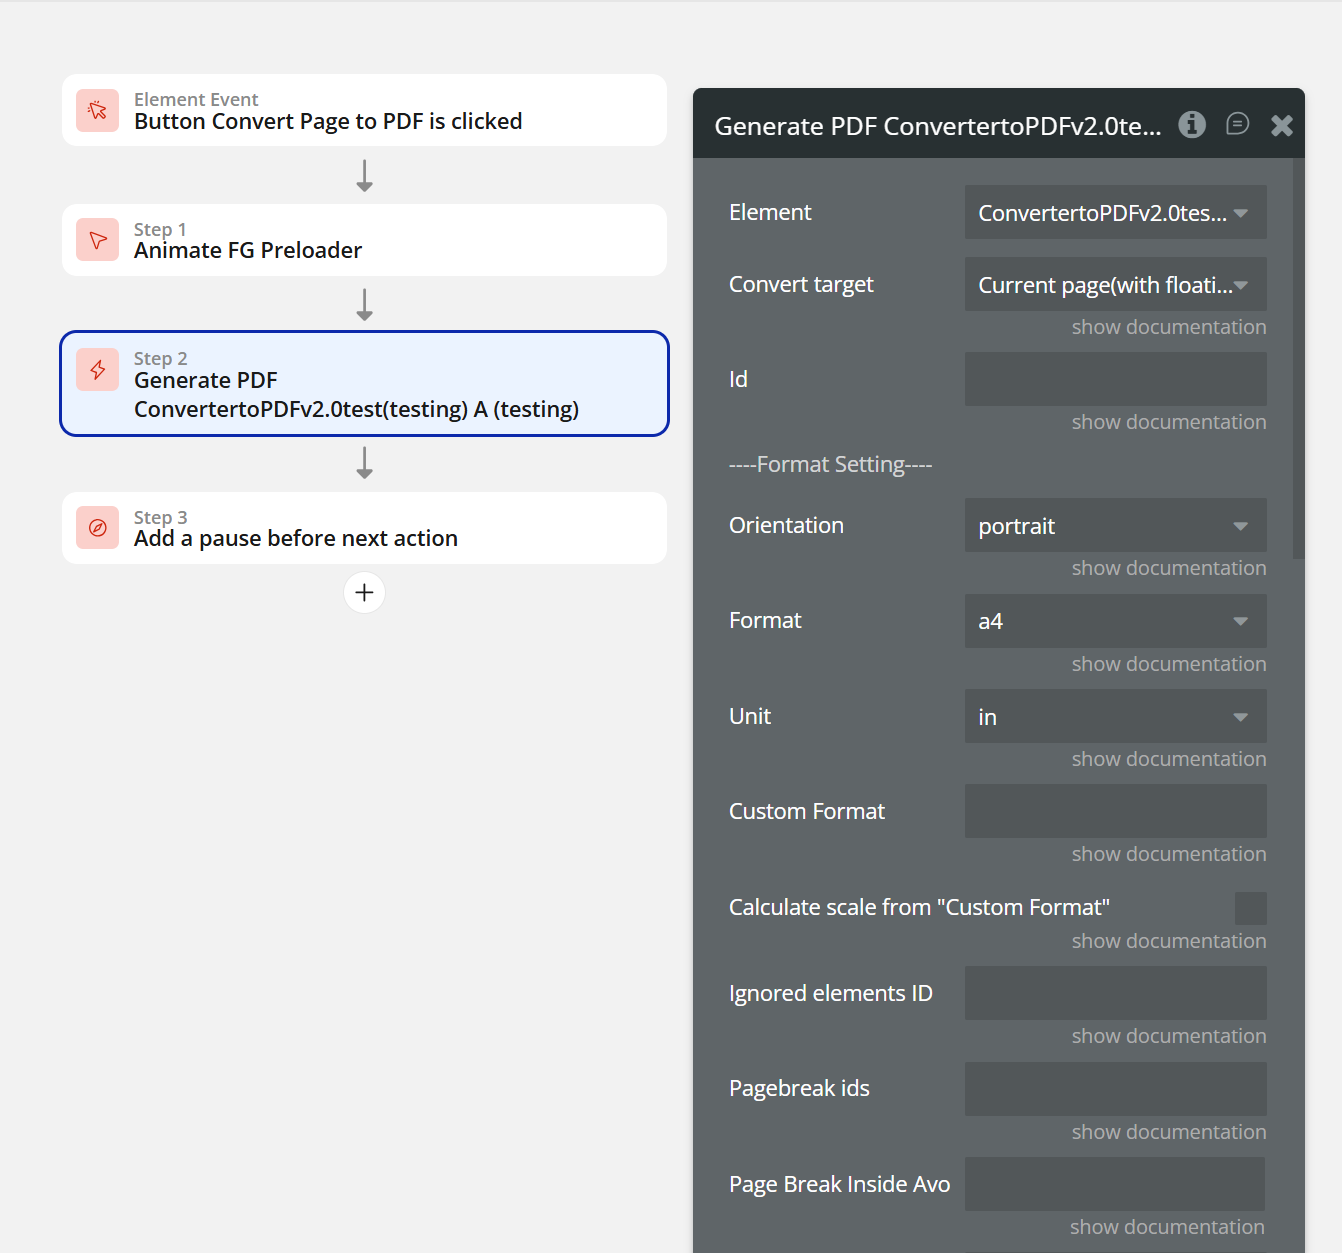Close the Generate PDF property panel
The image size is (1342, 1253).
click(x=1282, y=125)
